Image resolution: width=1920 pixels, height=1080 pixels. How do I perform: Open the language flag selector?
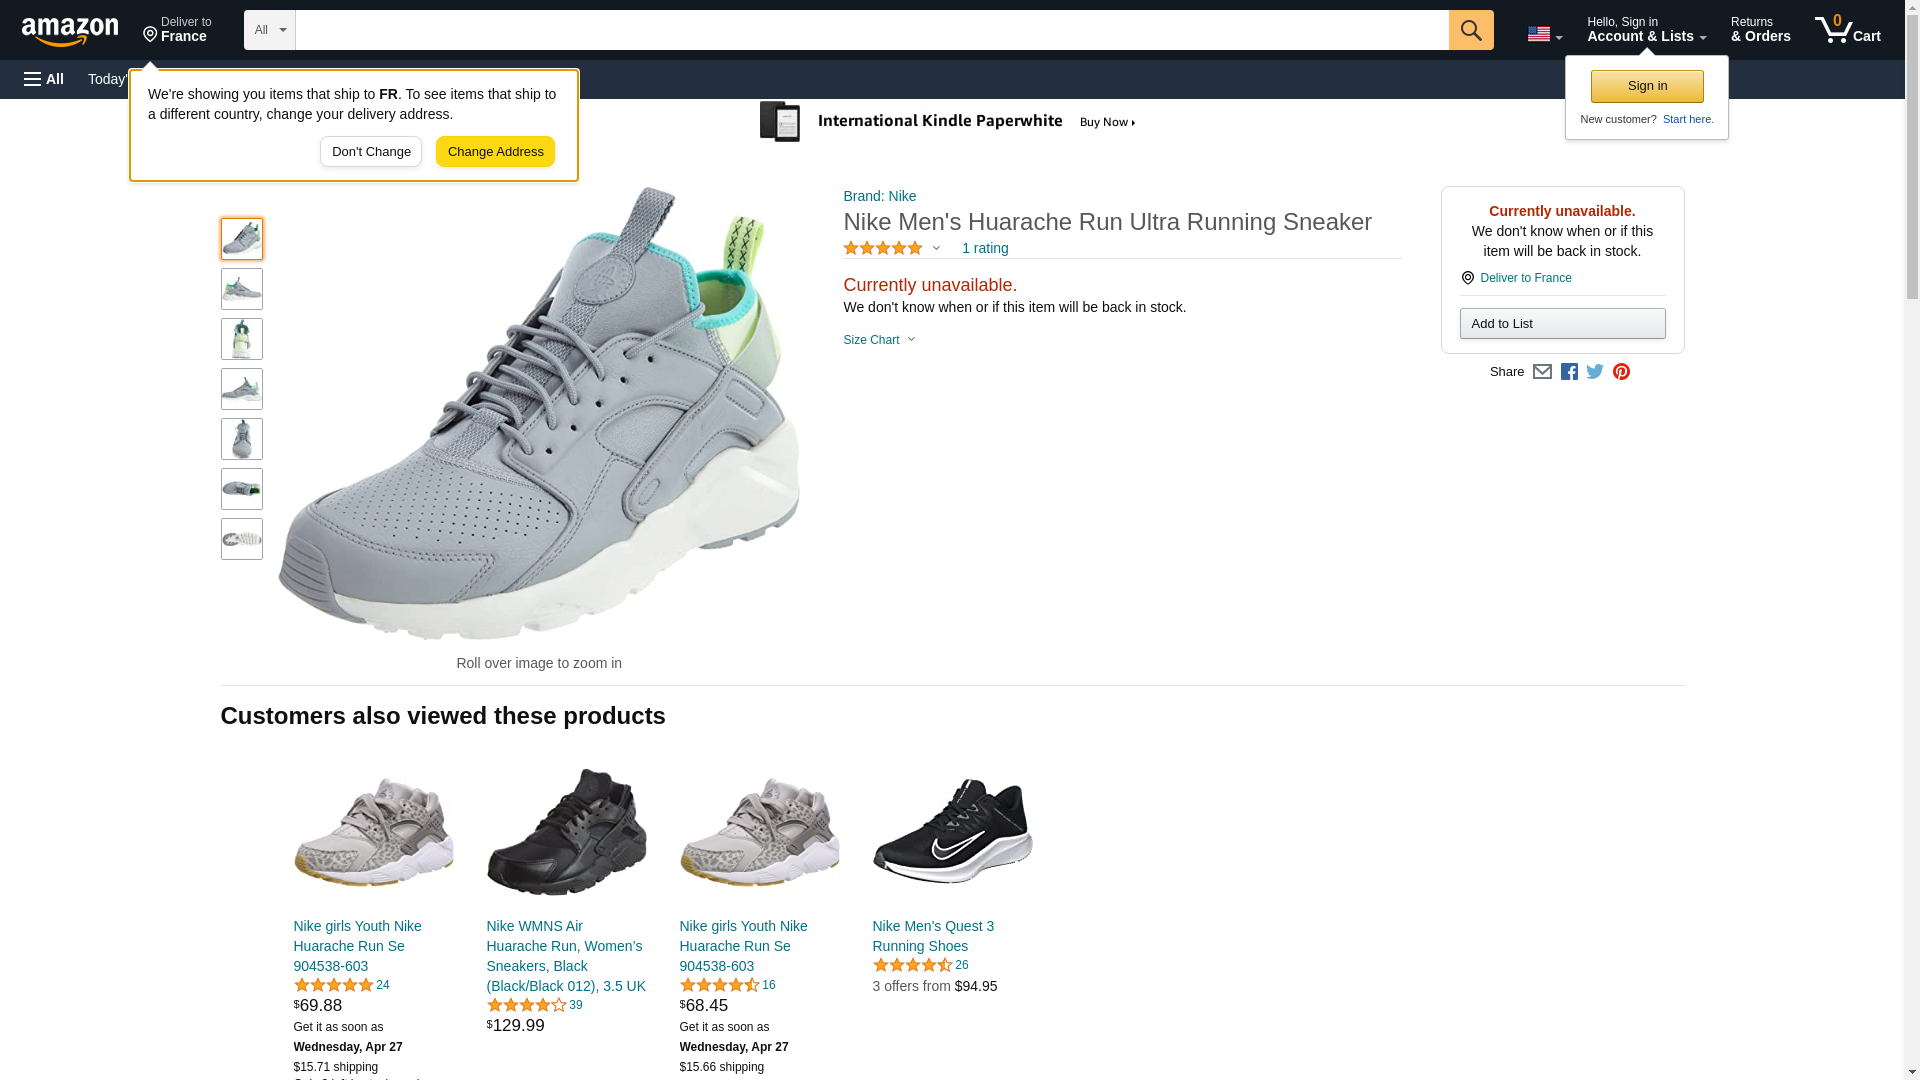(x=1544, y=34)
